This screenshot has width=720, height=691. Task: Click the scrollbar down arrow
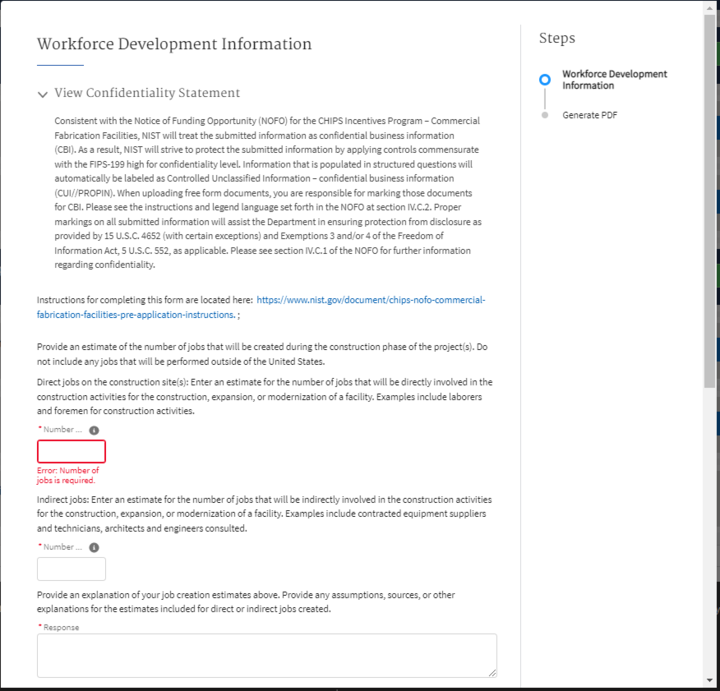coord(710,680)
